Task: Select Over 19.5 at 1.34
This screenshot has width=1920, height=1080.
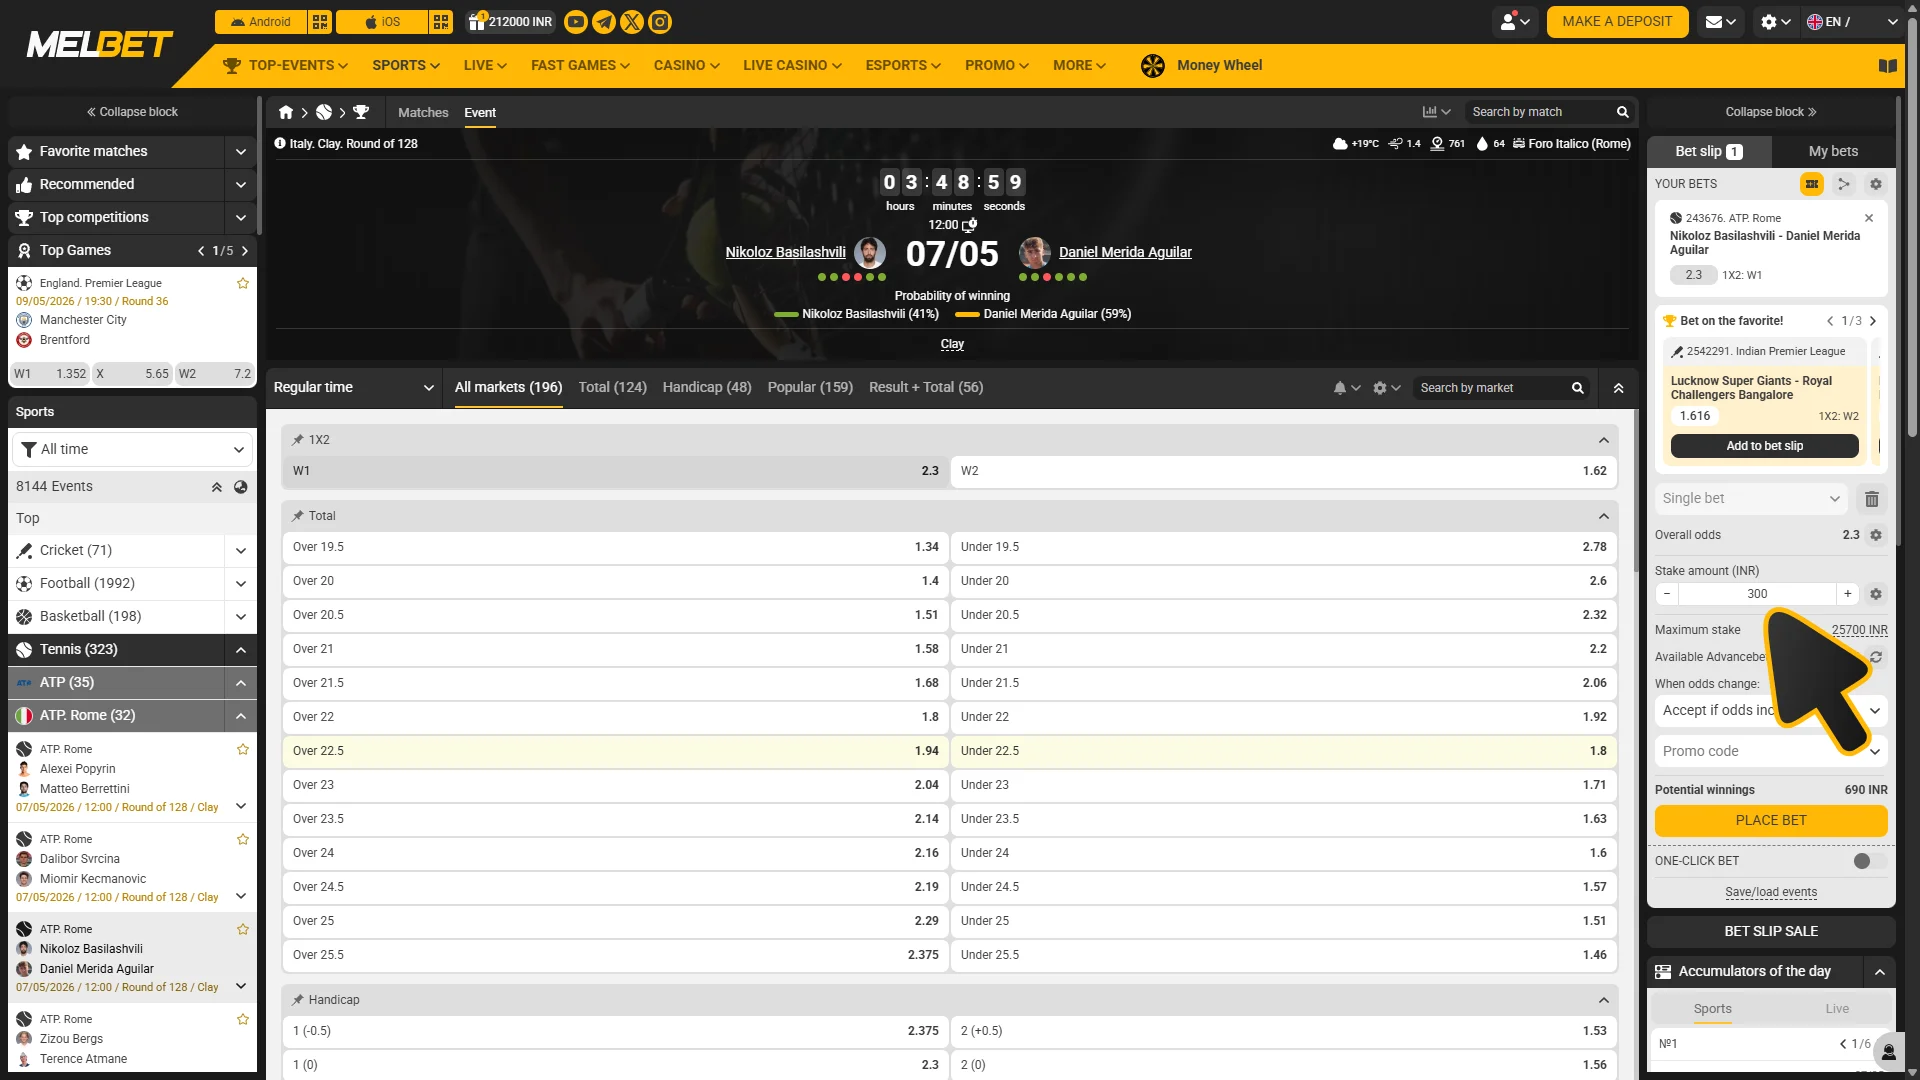Action: coord(616,547)
